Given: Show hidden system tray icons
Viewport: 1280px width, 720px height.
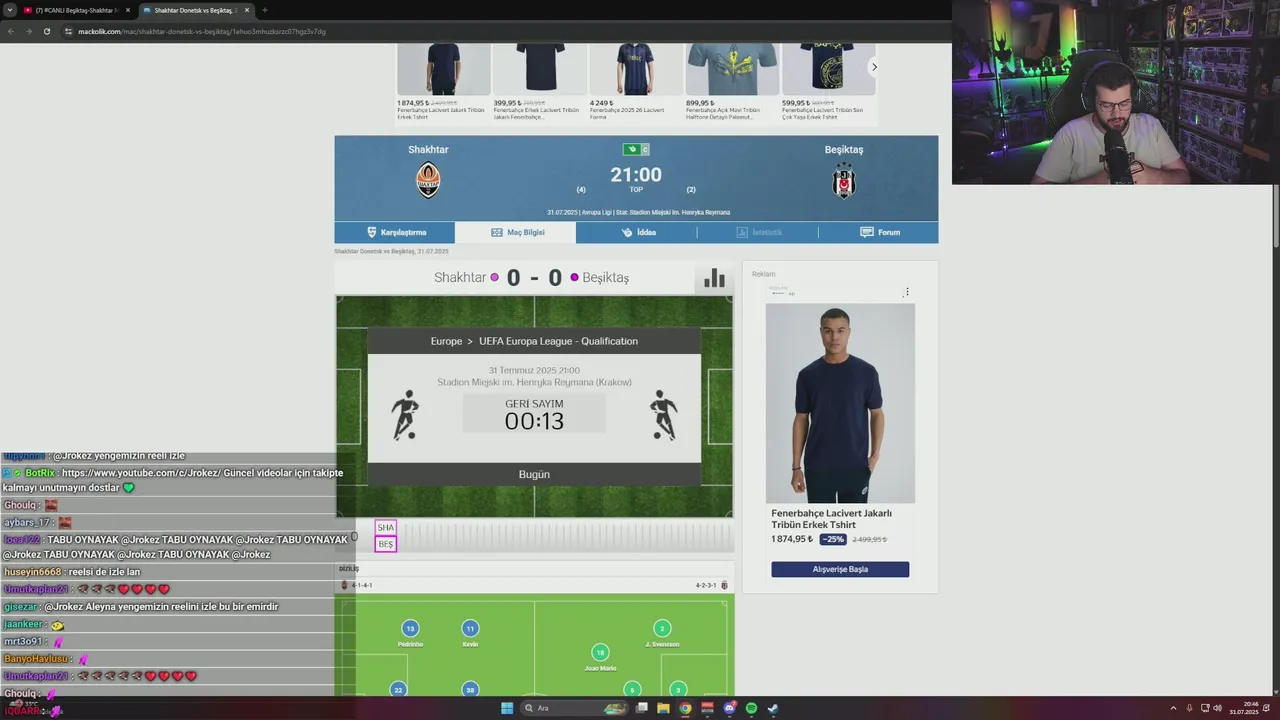Looking at the screenshot, I should coord(1173,708).
